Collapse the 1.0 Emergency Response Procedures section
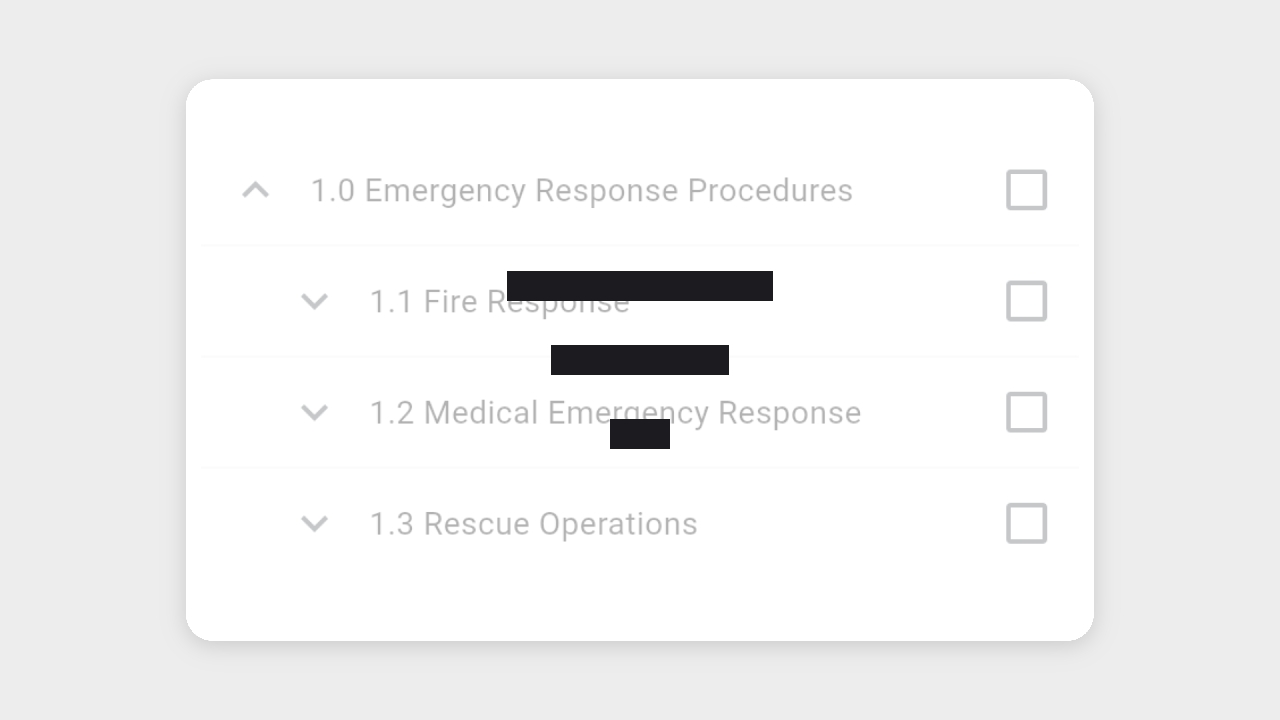 point(256,190)
